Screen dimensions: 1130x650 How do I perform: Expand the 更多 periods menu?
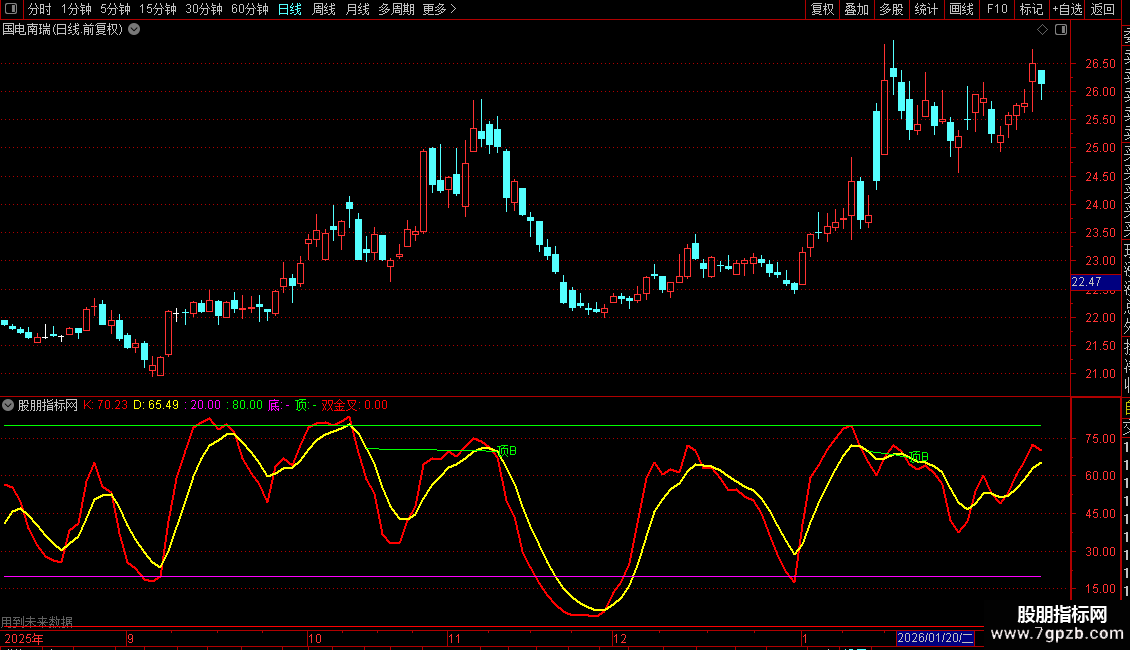pyautogui.click(x=439, y=10)
